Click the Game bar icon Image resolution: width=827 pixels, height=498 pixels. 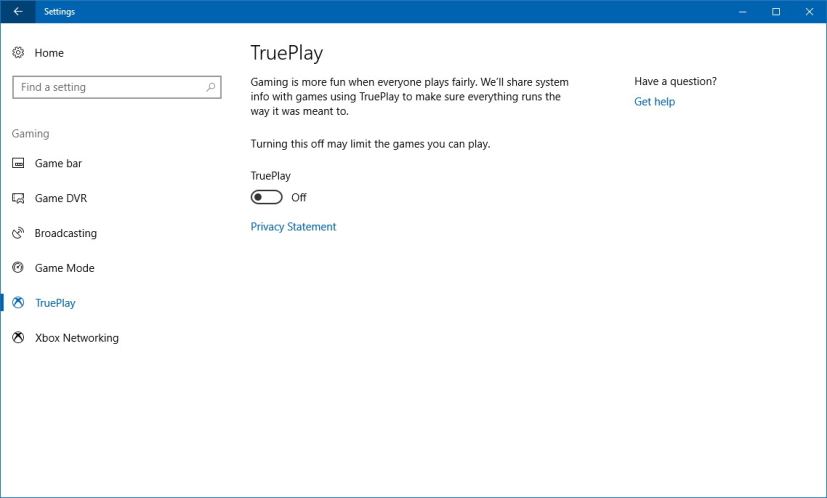click(18, 163)
